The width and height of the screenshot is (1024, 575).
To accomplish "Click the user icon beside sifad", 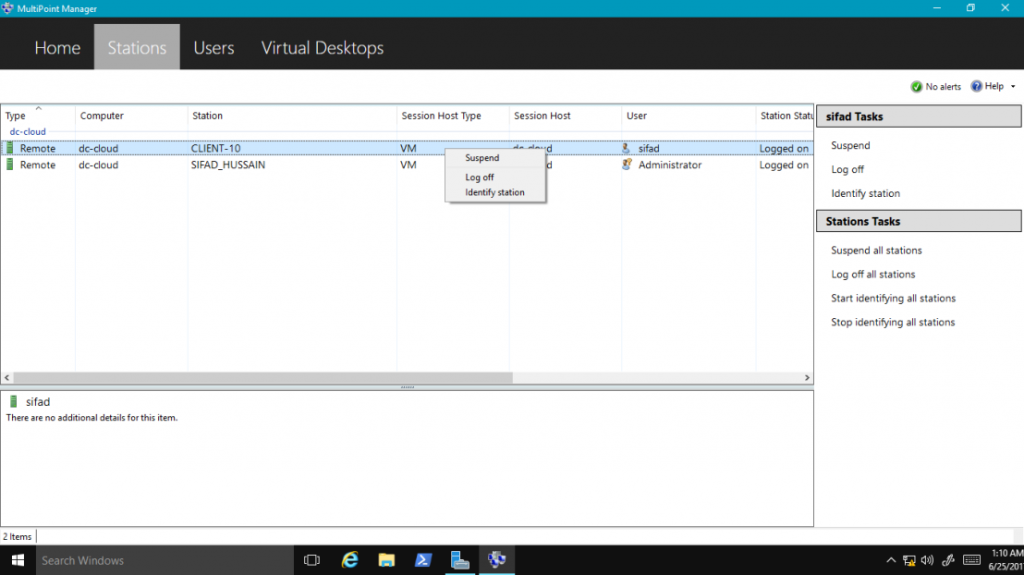I will click(626, 148).
